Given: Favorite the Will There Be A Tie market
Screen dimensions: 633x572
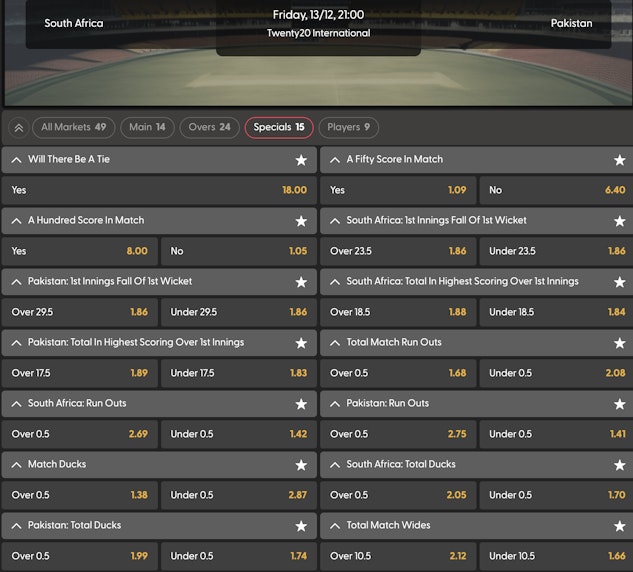Looking at the screenshot, I should click(x=301, y=160).
